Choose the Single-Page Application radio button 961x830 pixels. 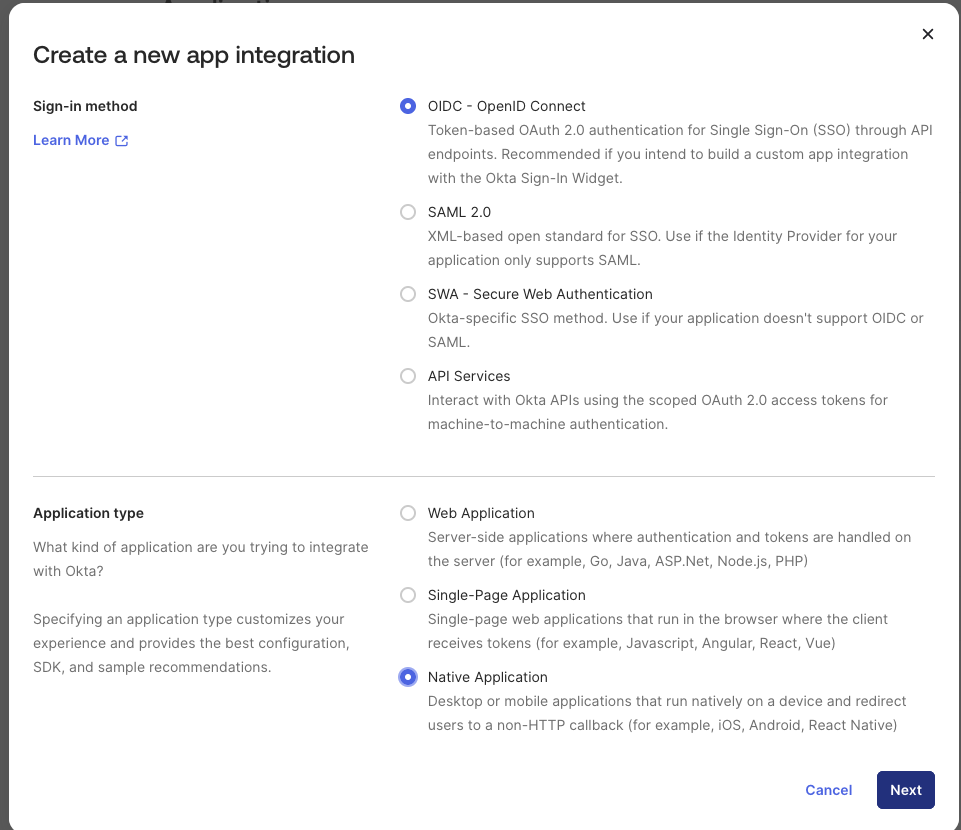(x=408, y=595)
